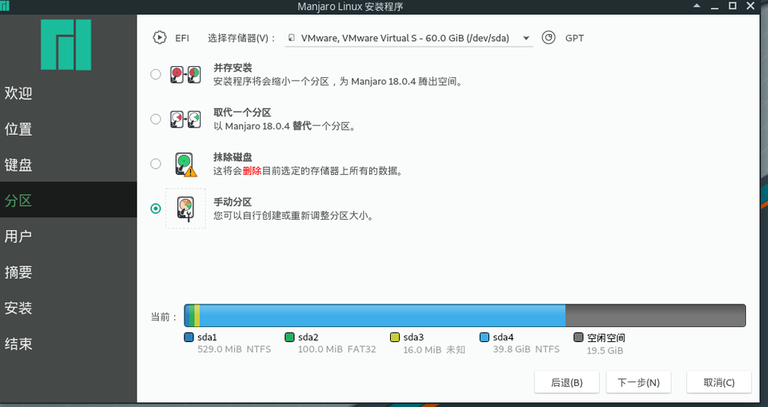
Task: Click the 手动分区 option title text
Action: (x=233, y=202)
